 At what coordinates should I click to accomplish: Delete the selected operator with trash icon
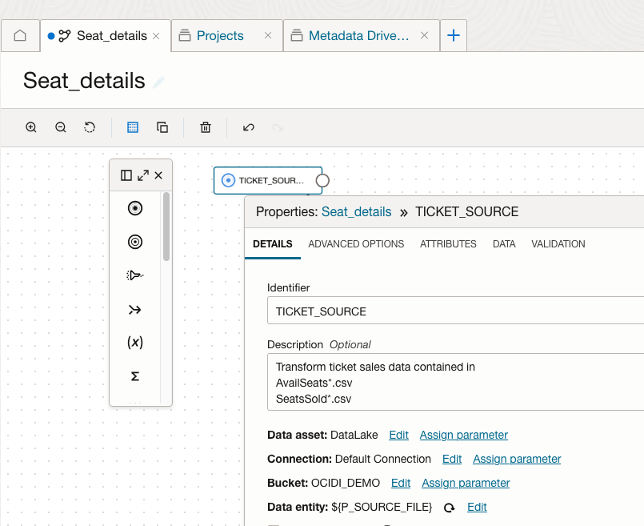pos(205,127)
